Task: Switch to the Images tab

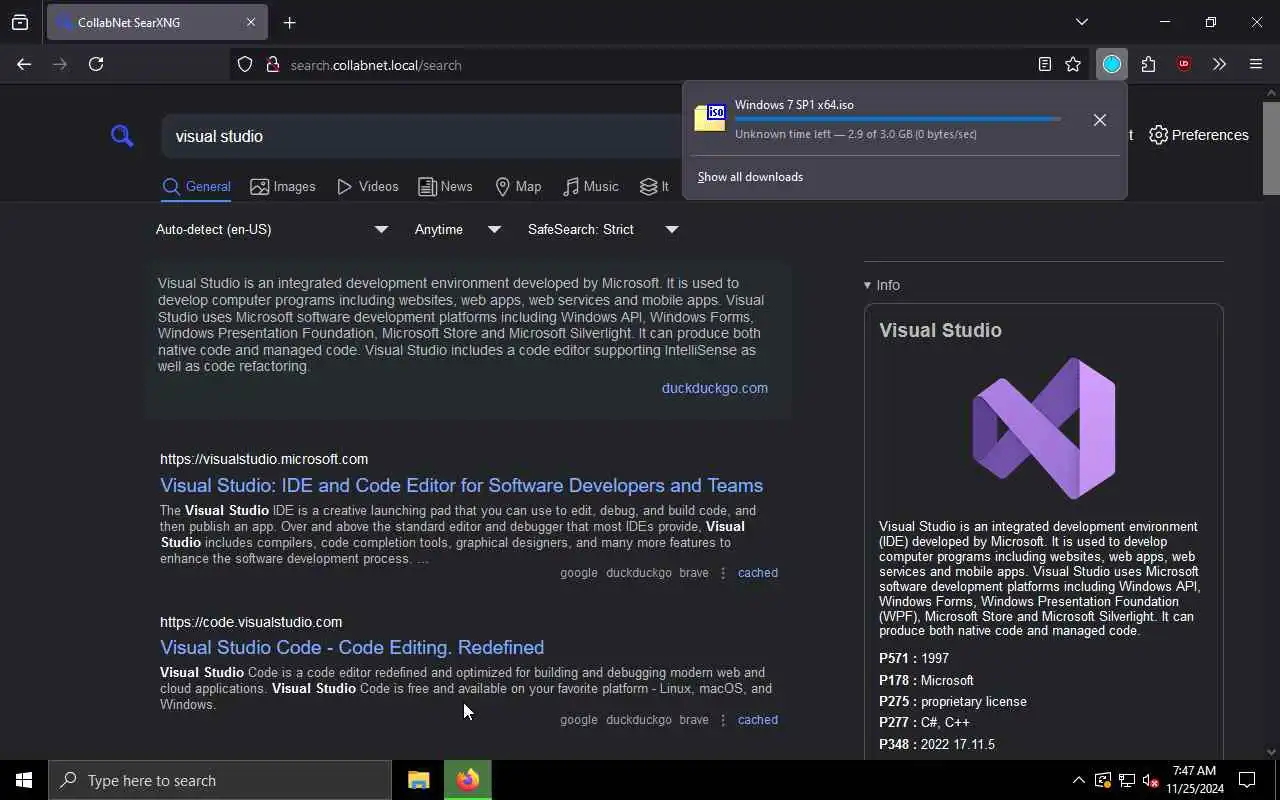Action: (283, 186)
